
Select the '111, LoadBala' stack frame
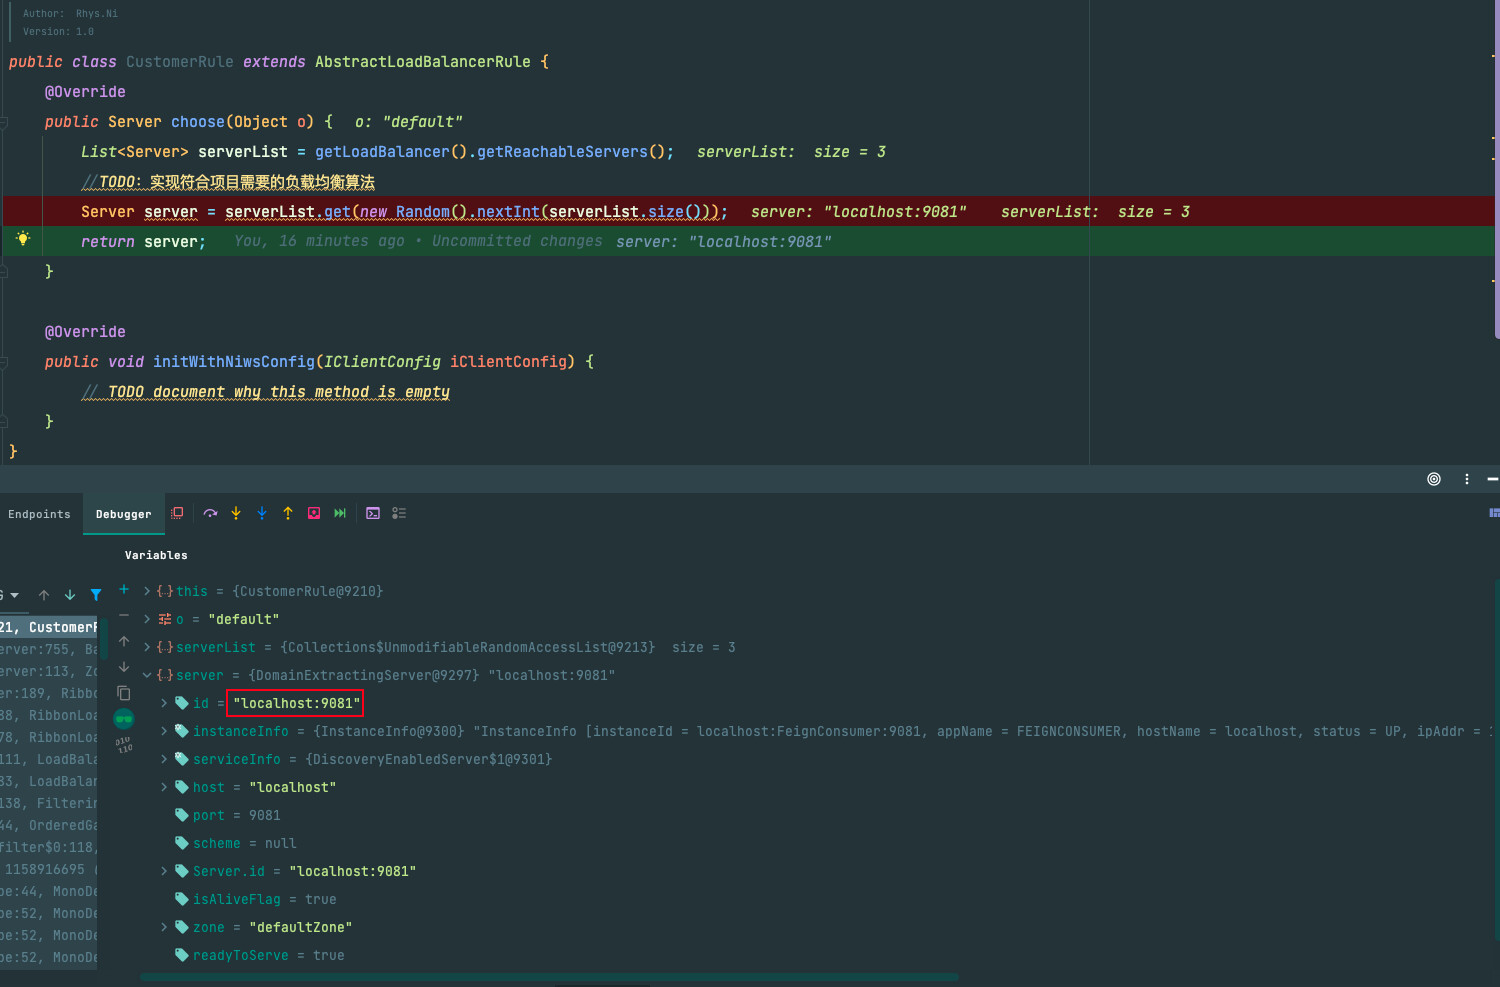coord(49,759)
